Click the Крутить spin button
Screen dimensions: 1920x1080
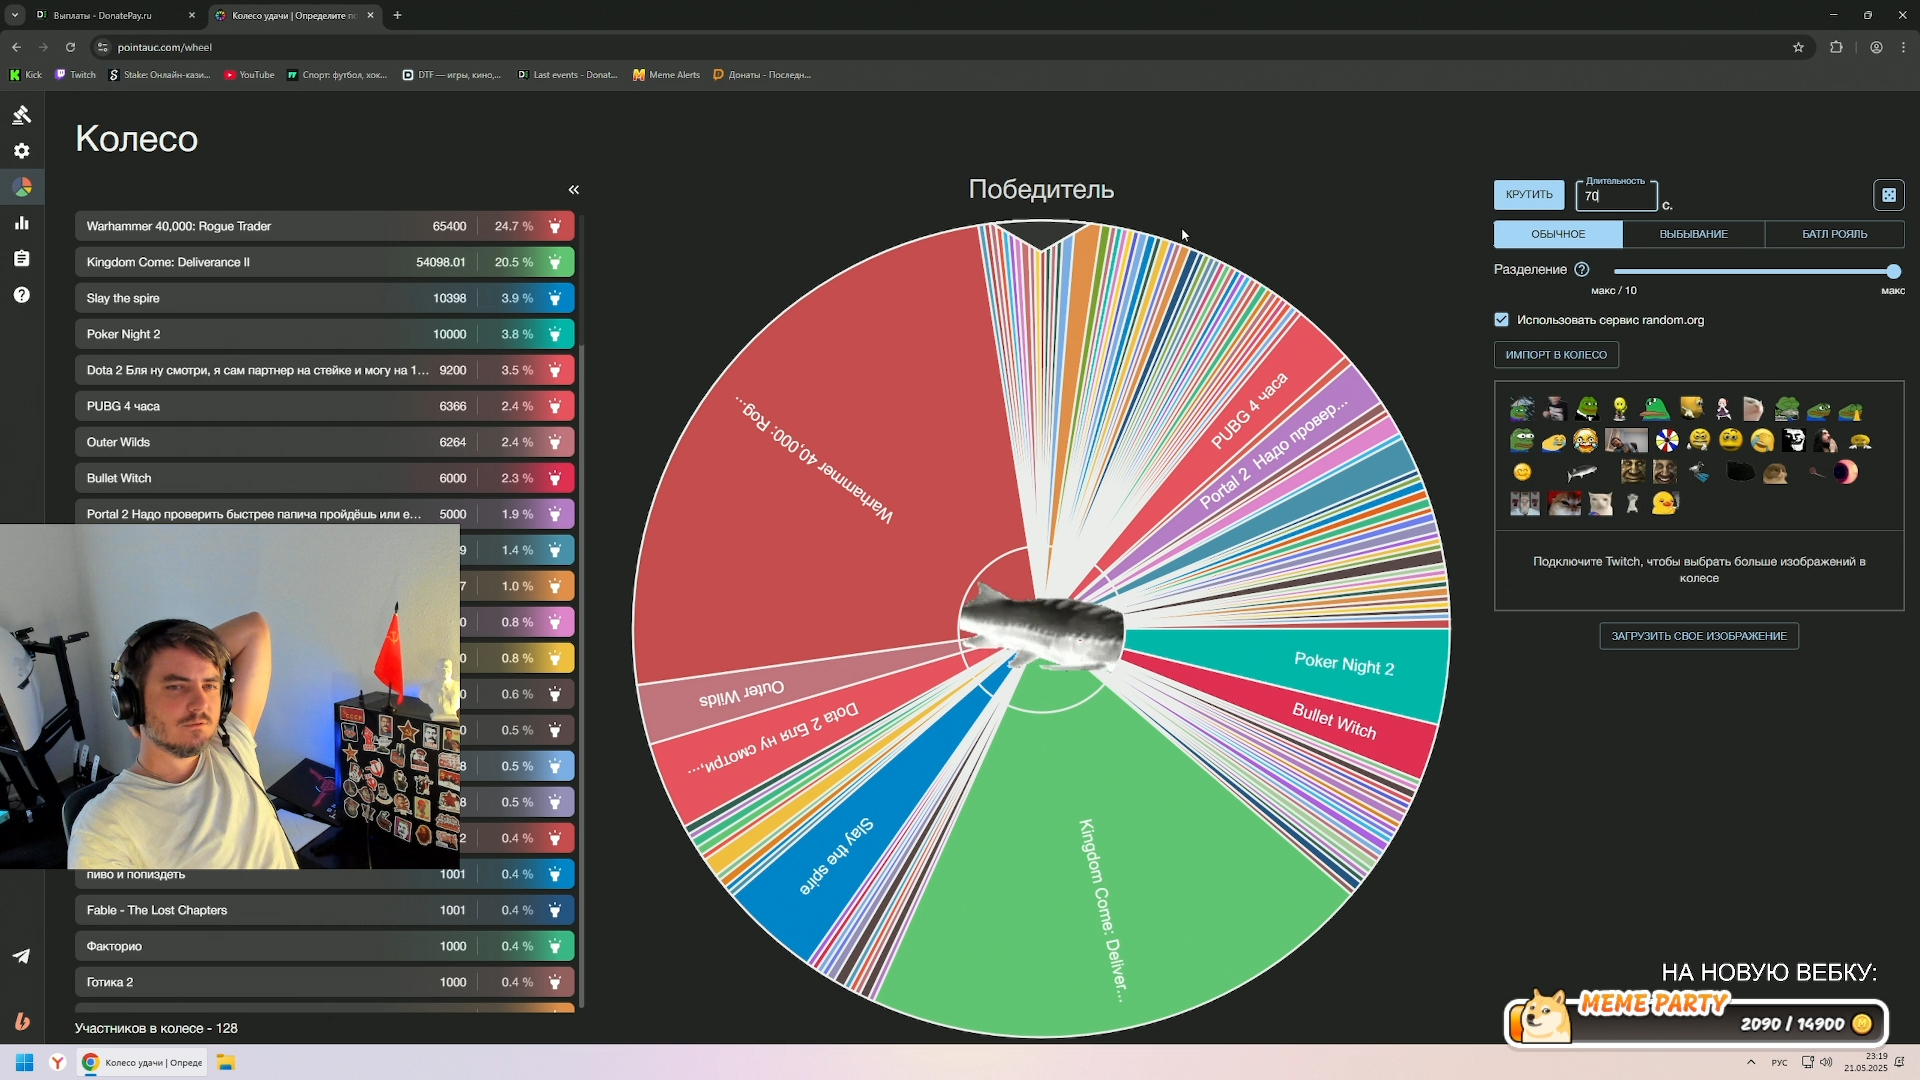pos(1529,195)
